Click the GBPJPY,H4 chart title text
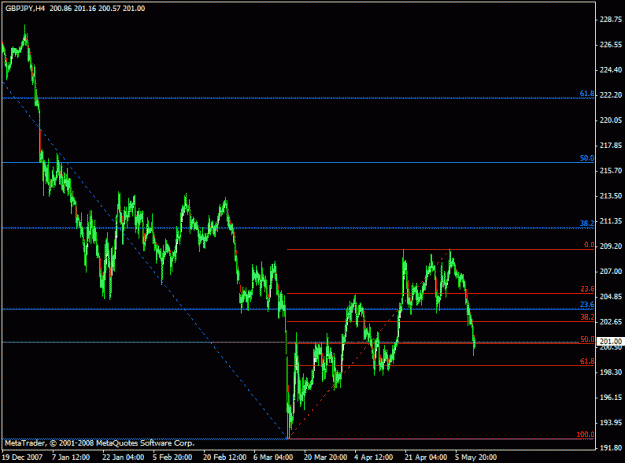 [x=25, y=8]
